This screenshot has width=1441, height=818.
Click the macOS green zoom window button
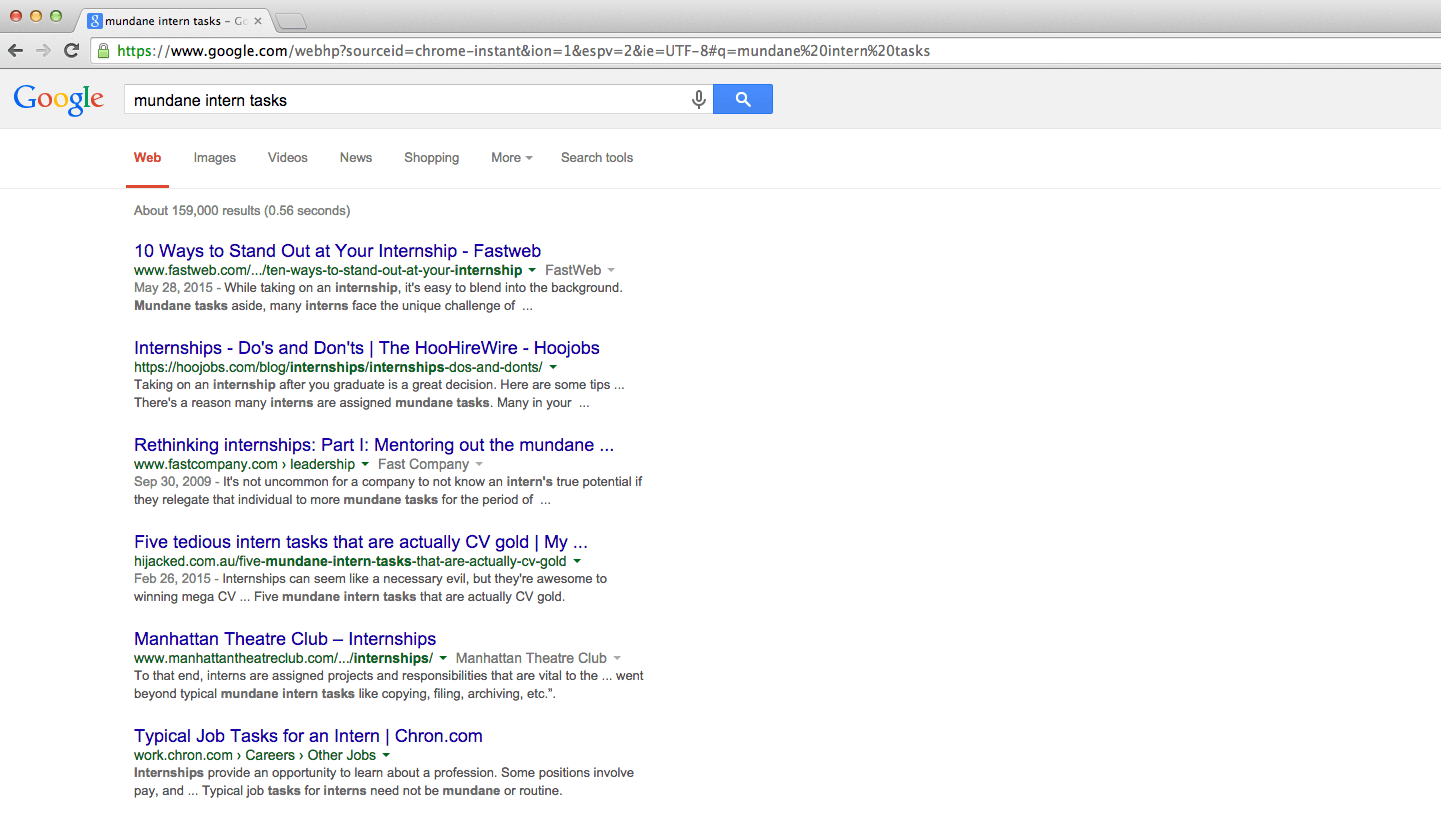click(x=56, y=16)
